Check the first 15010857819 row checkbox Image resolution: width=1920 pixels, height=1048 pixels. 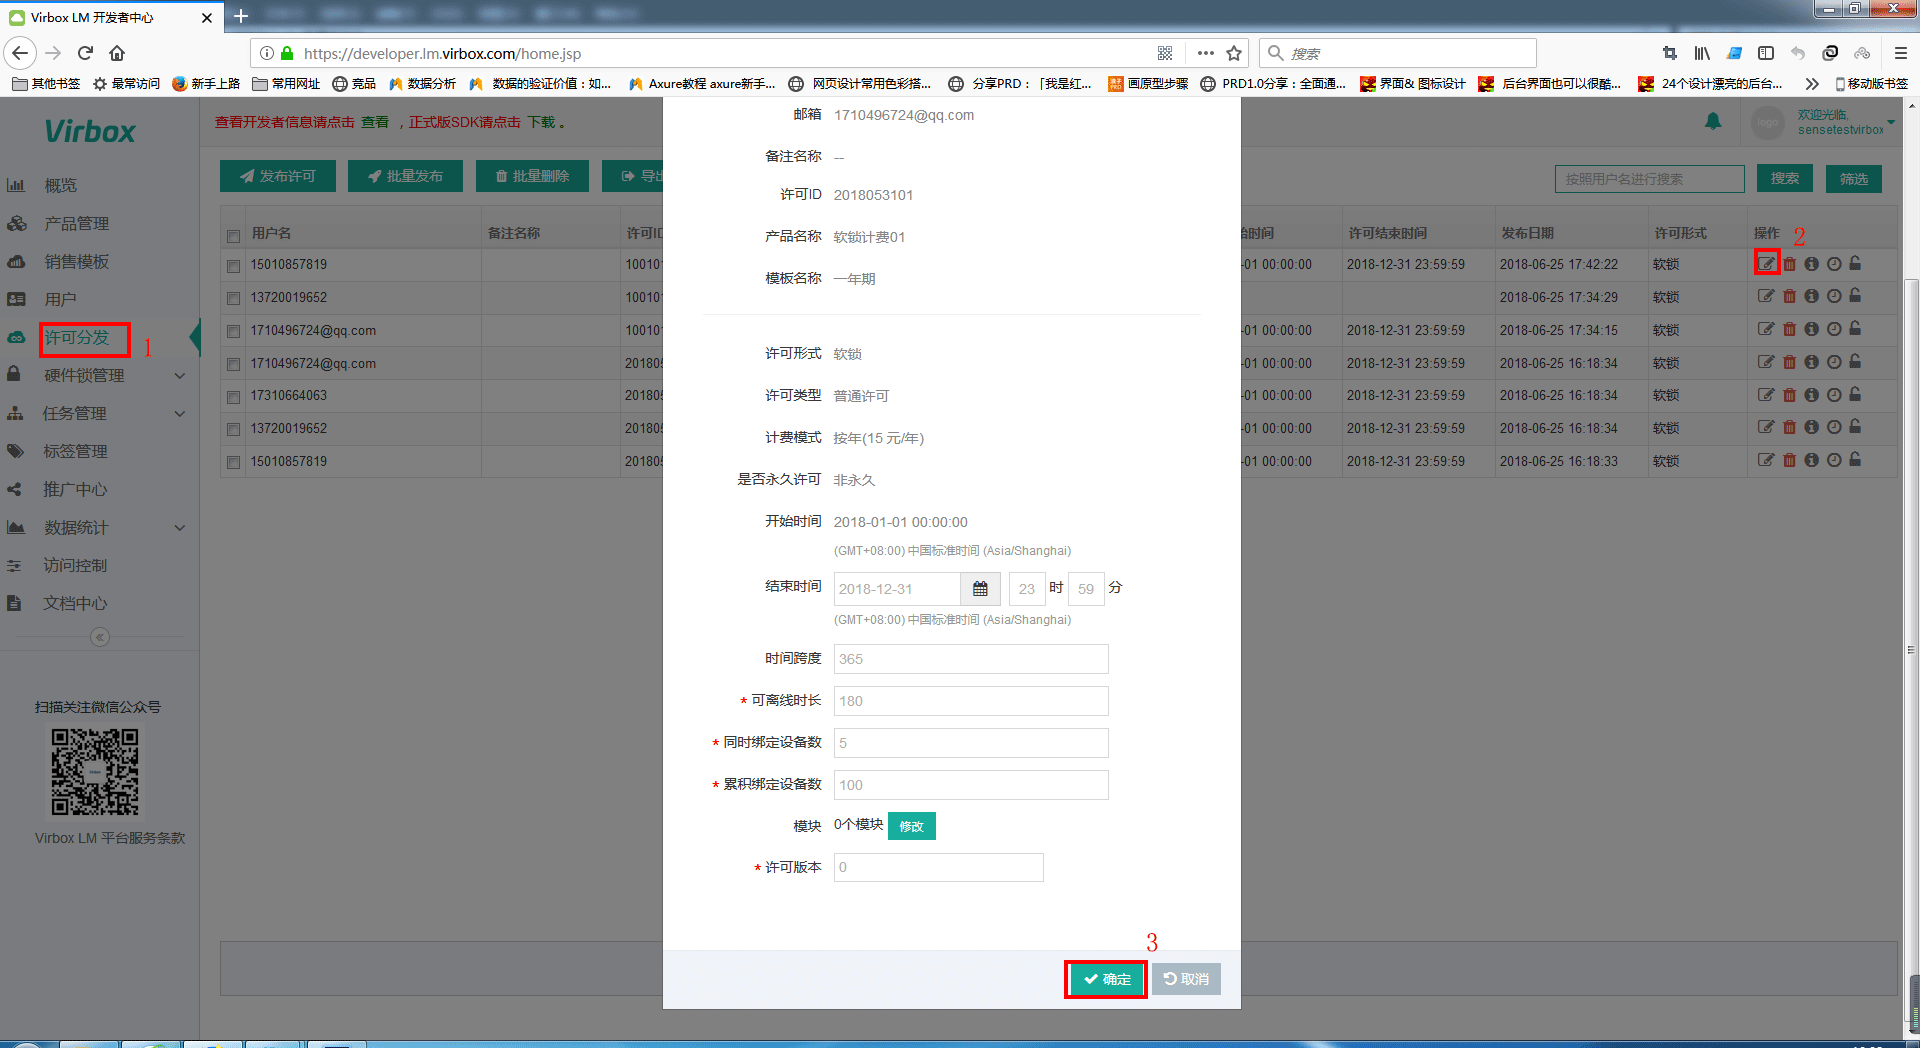point(233,266)
